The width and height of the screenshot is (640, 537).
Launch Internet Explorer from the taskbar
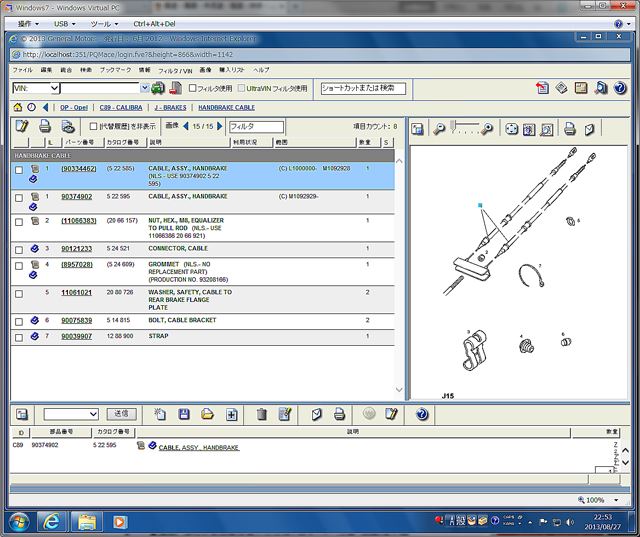point(51,522)
